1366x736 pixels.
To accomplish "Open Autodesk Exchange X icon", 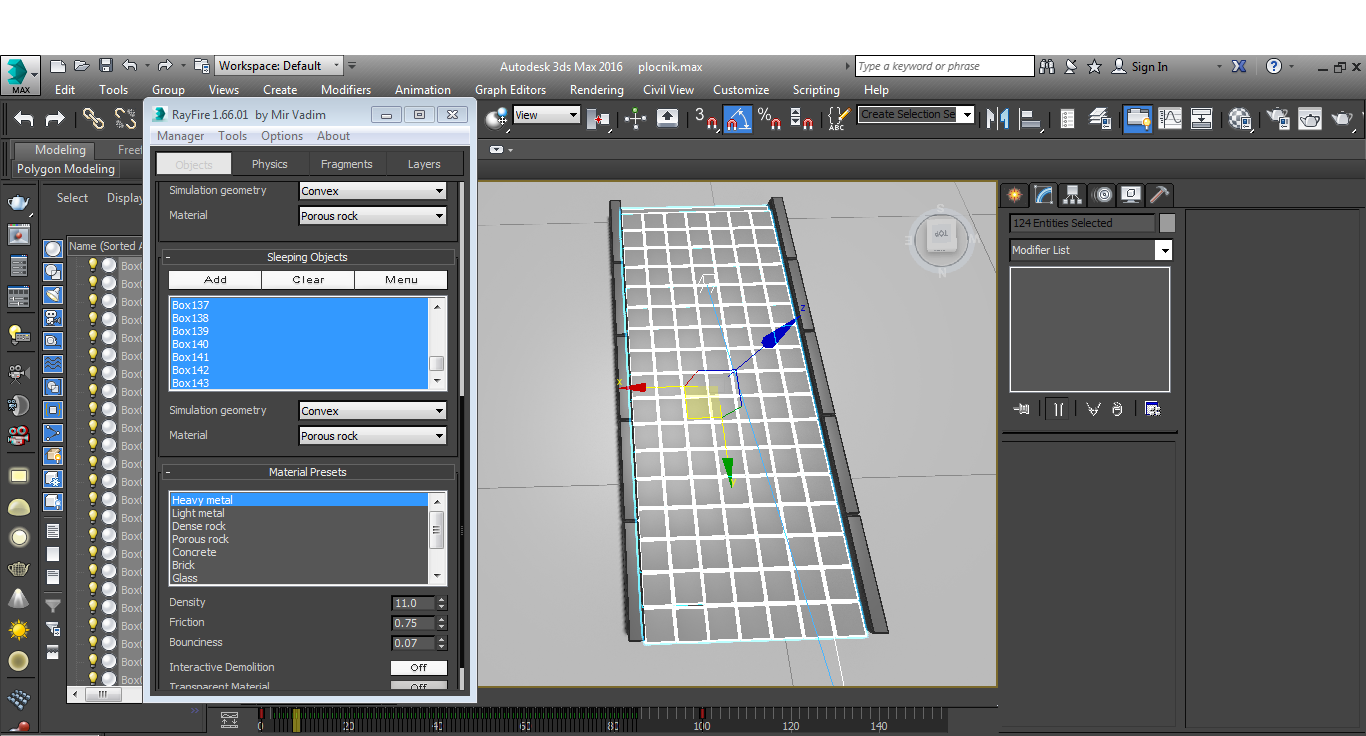I will coord(1239,66).
